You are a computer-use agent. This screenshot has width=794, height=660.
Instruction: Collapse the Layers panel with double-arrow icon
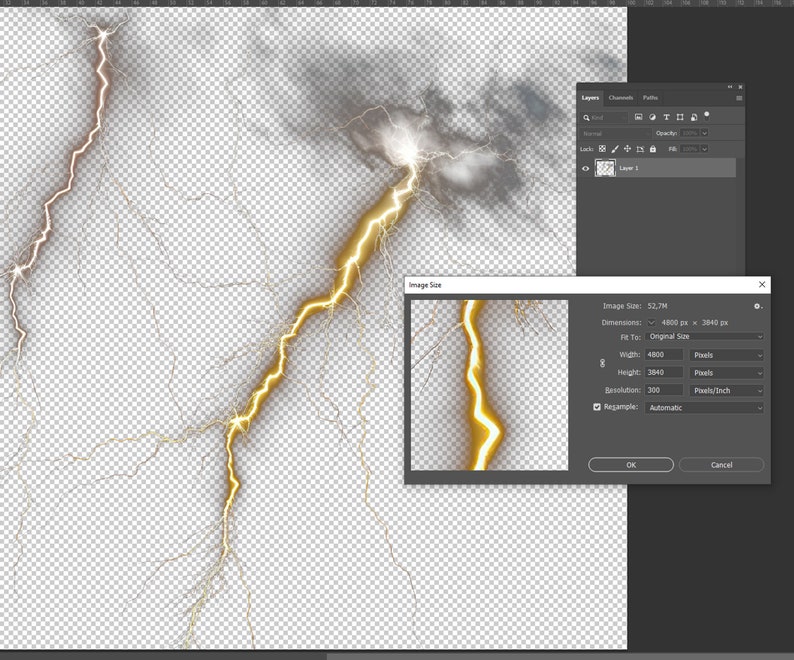(730, 87)
